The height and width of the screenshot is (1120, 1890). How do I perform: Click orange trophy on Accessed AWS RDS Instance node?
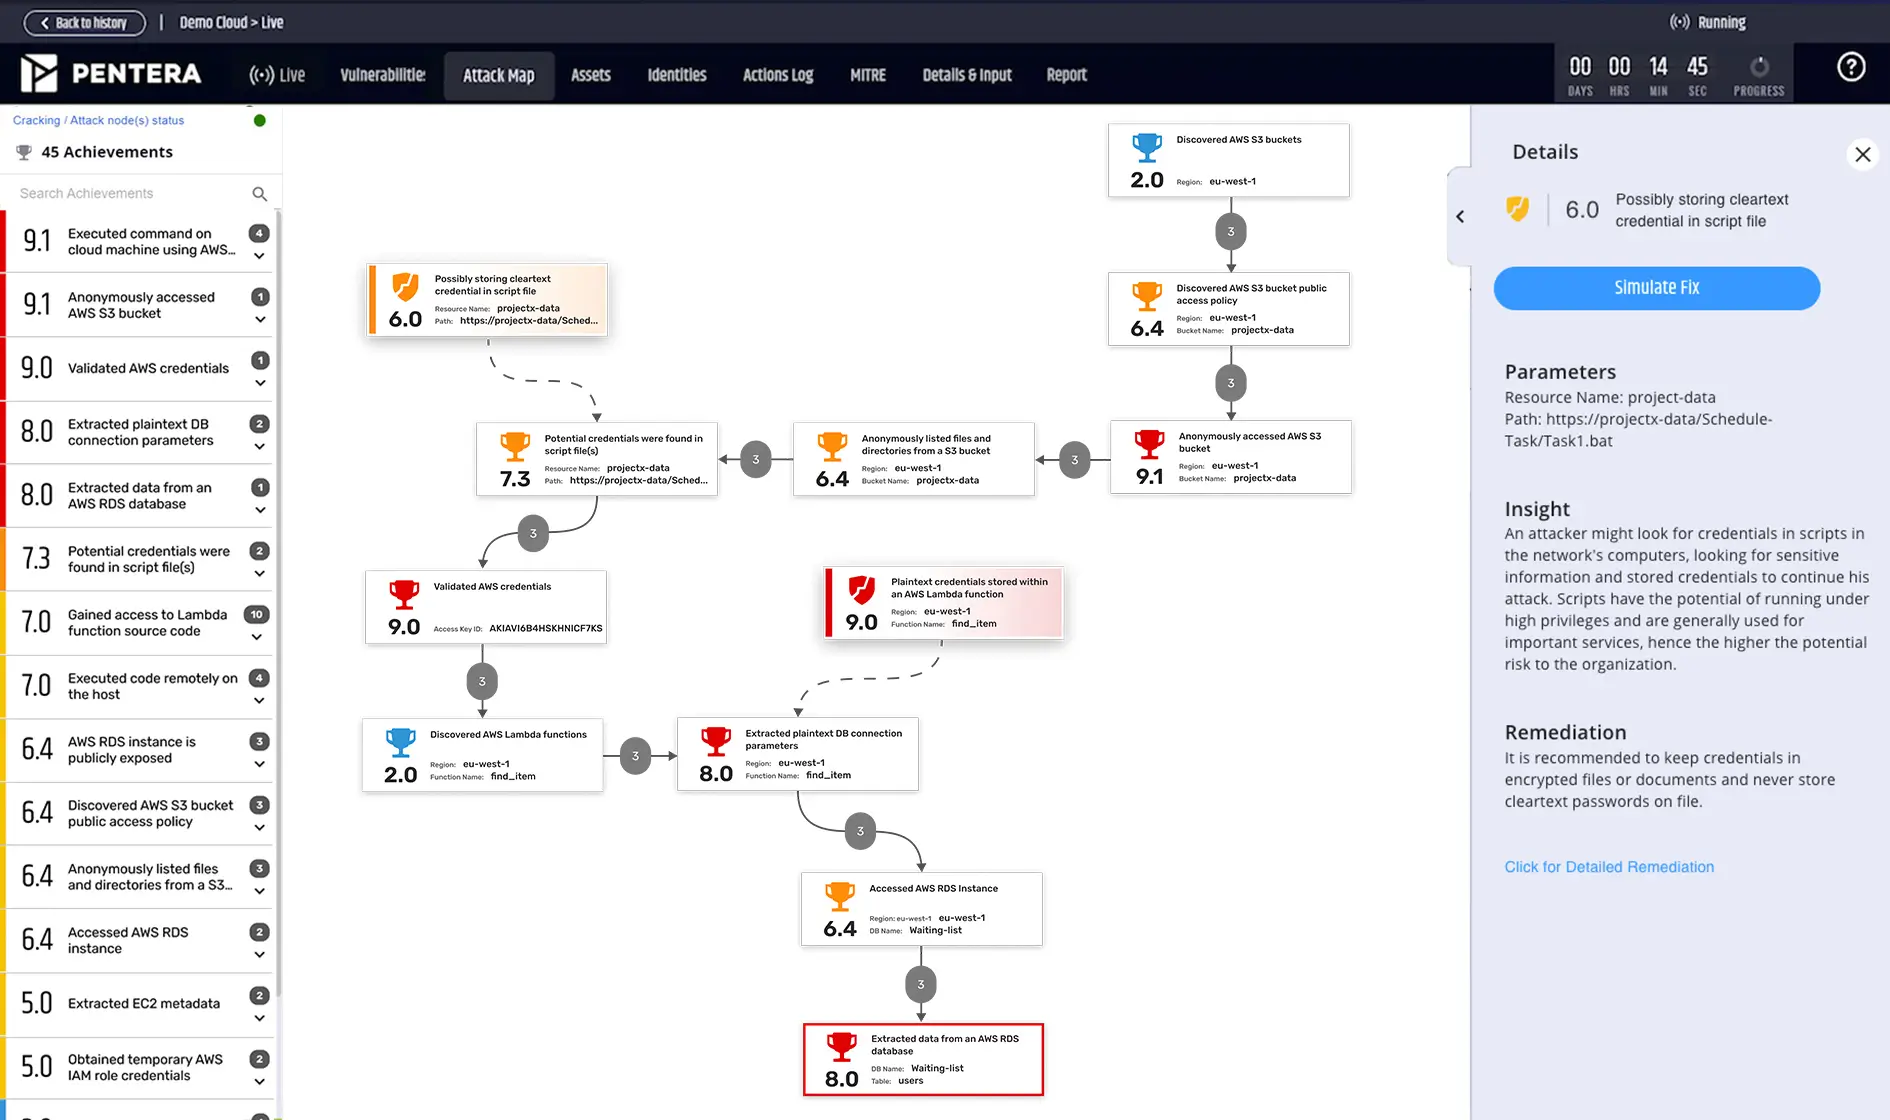[840, 896]
